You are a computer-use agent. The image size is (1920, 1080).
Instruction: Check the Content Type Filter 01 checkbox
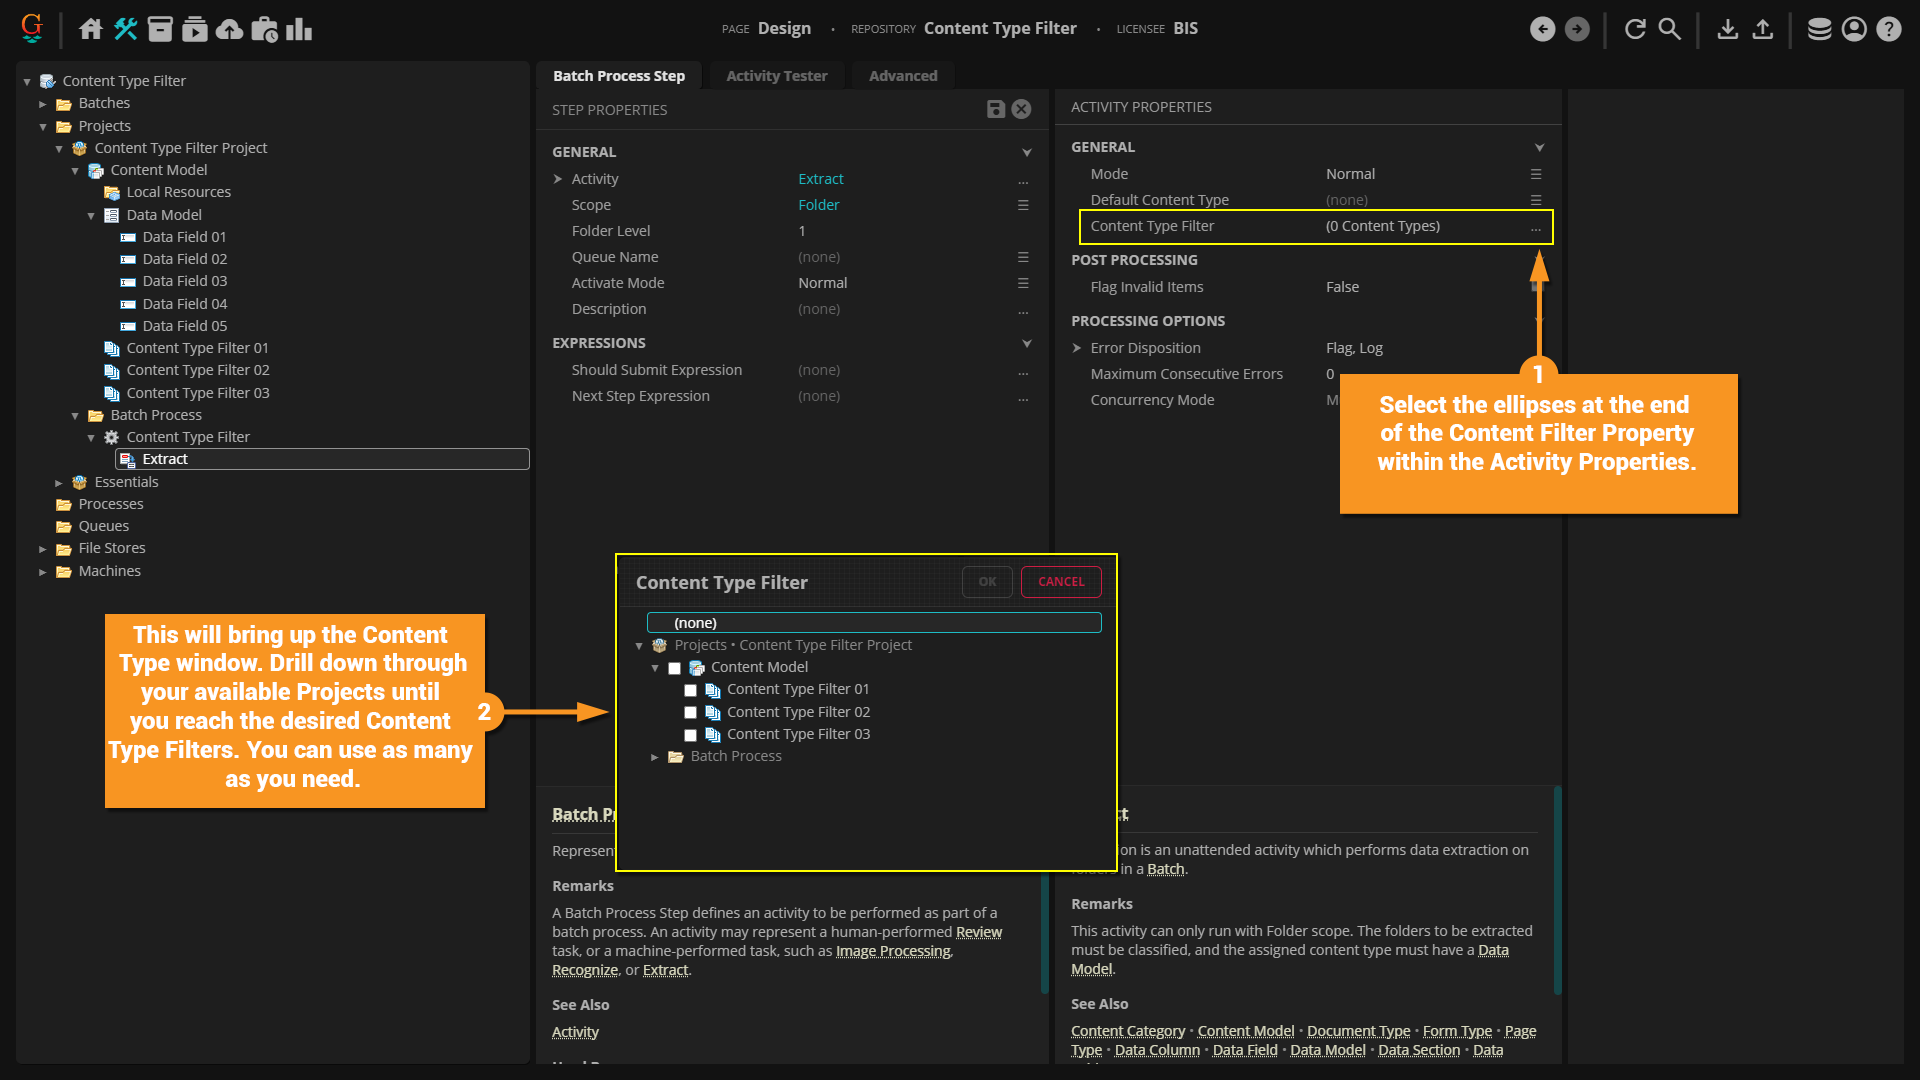(x=690, y=690)
